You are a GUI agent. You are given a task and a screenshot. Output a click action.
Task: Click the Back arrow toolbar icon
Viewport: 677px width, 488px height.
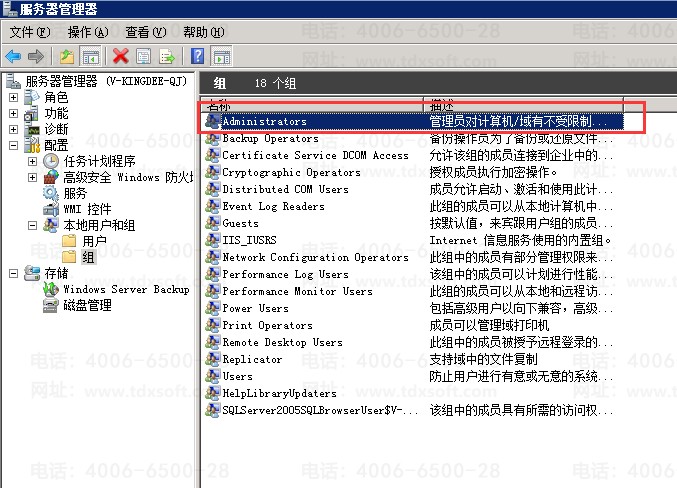pyautogui.click(x=13, y=56)
